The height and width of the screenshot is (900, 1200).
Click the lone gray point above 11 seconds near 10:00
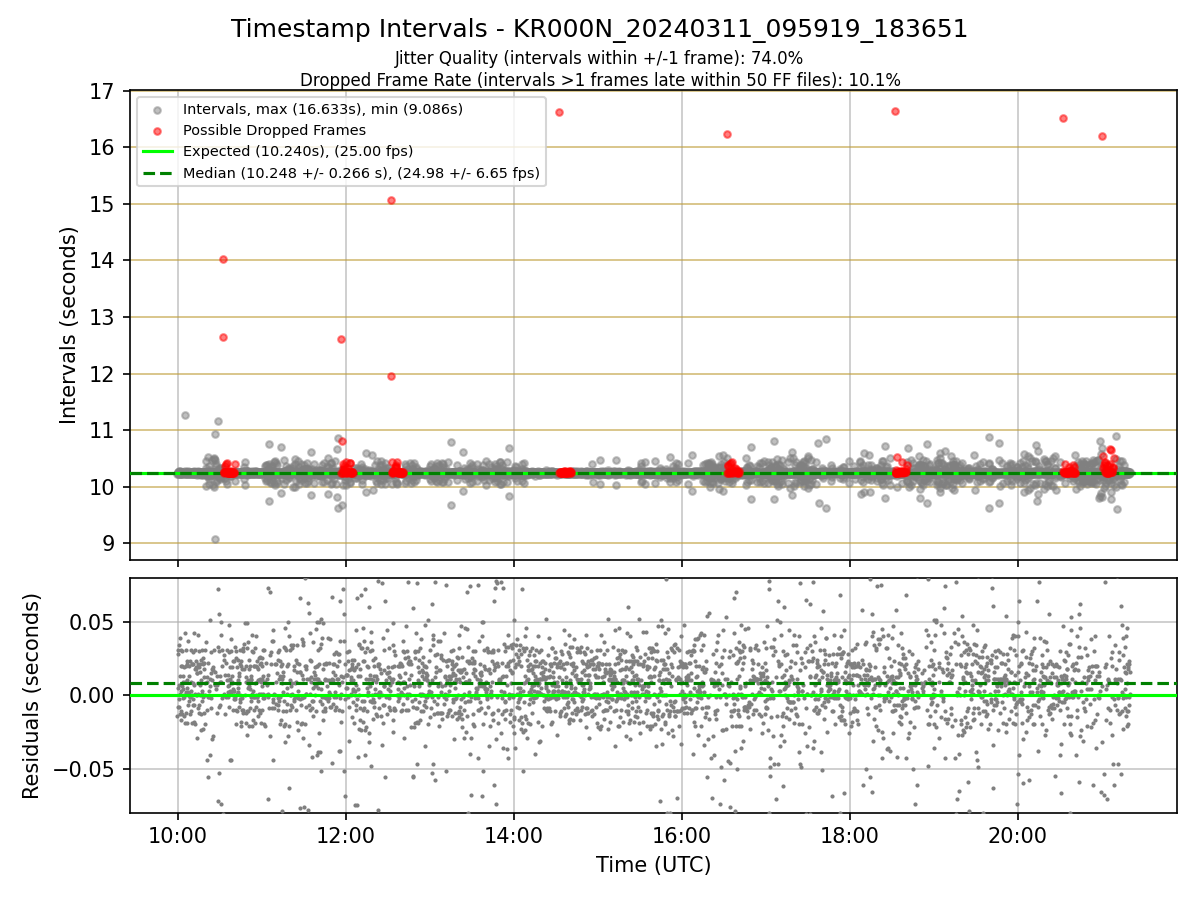185,415
